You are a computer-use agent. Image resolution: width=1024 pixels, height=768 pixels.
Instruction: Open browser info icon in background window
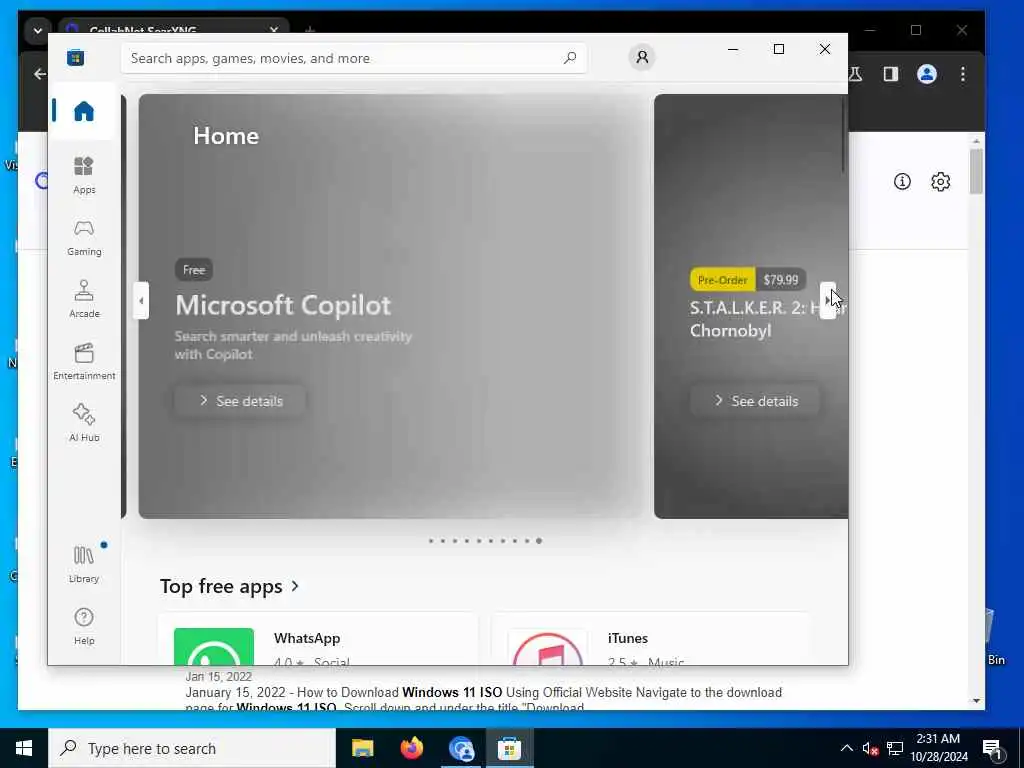pos(902,182)
